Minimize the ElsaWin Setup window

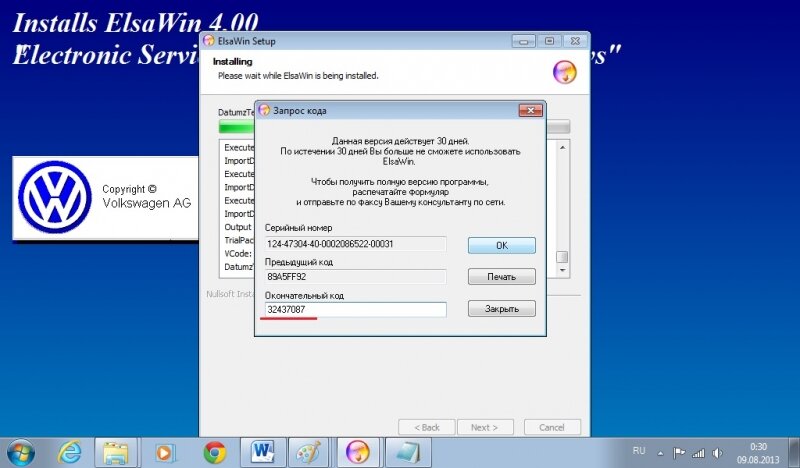point(523,41)
